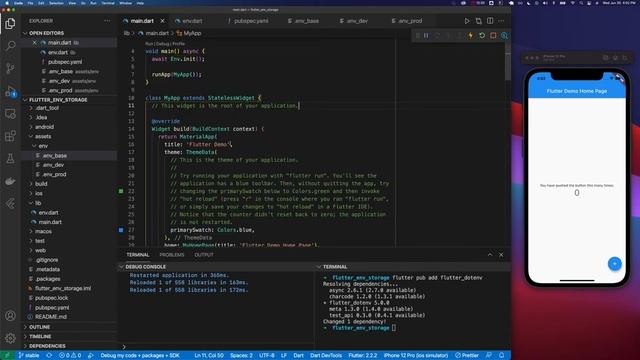
Task: Collapse the OPEN EDITORS section
Action: (x=46, y=33)
